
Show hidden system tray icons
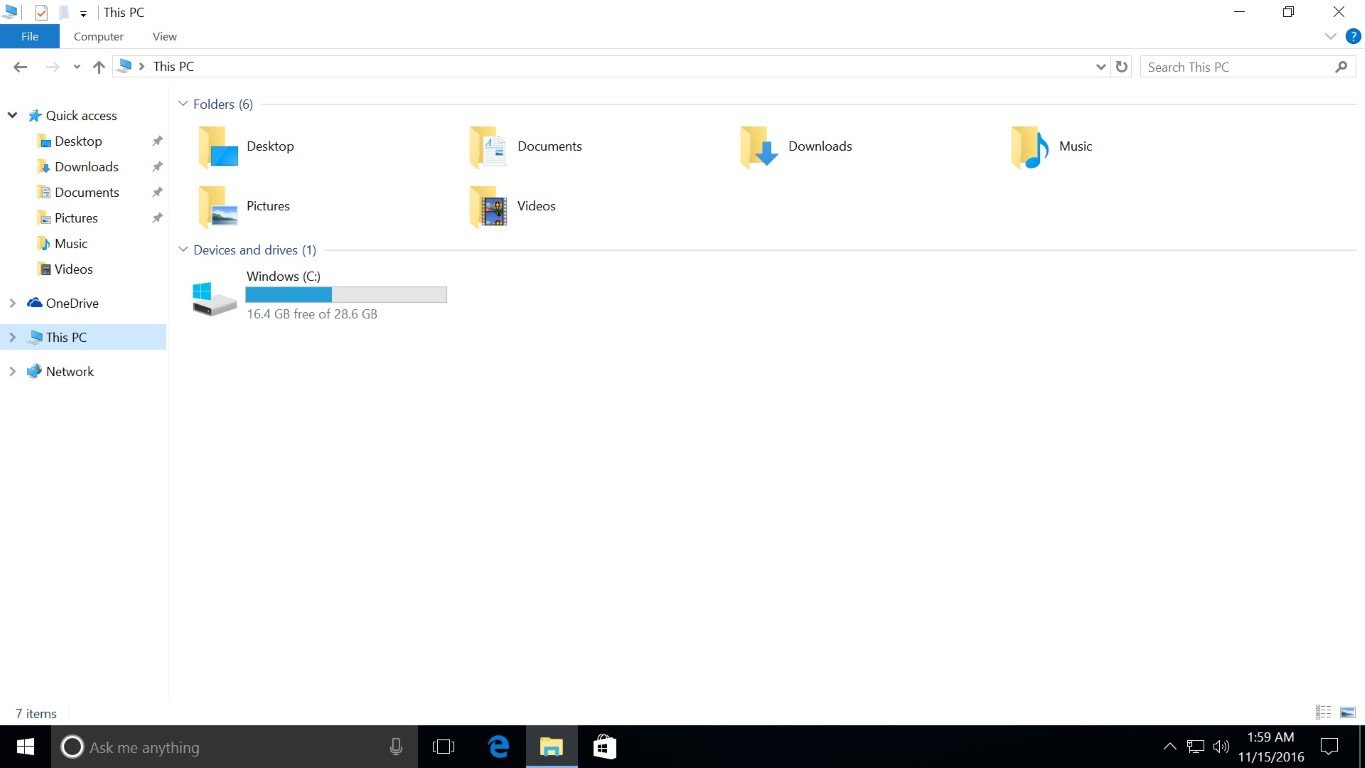[x=1170, y=747]
